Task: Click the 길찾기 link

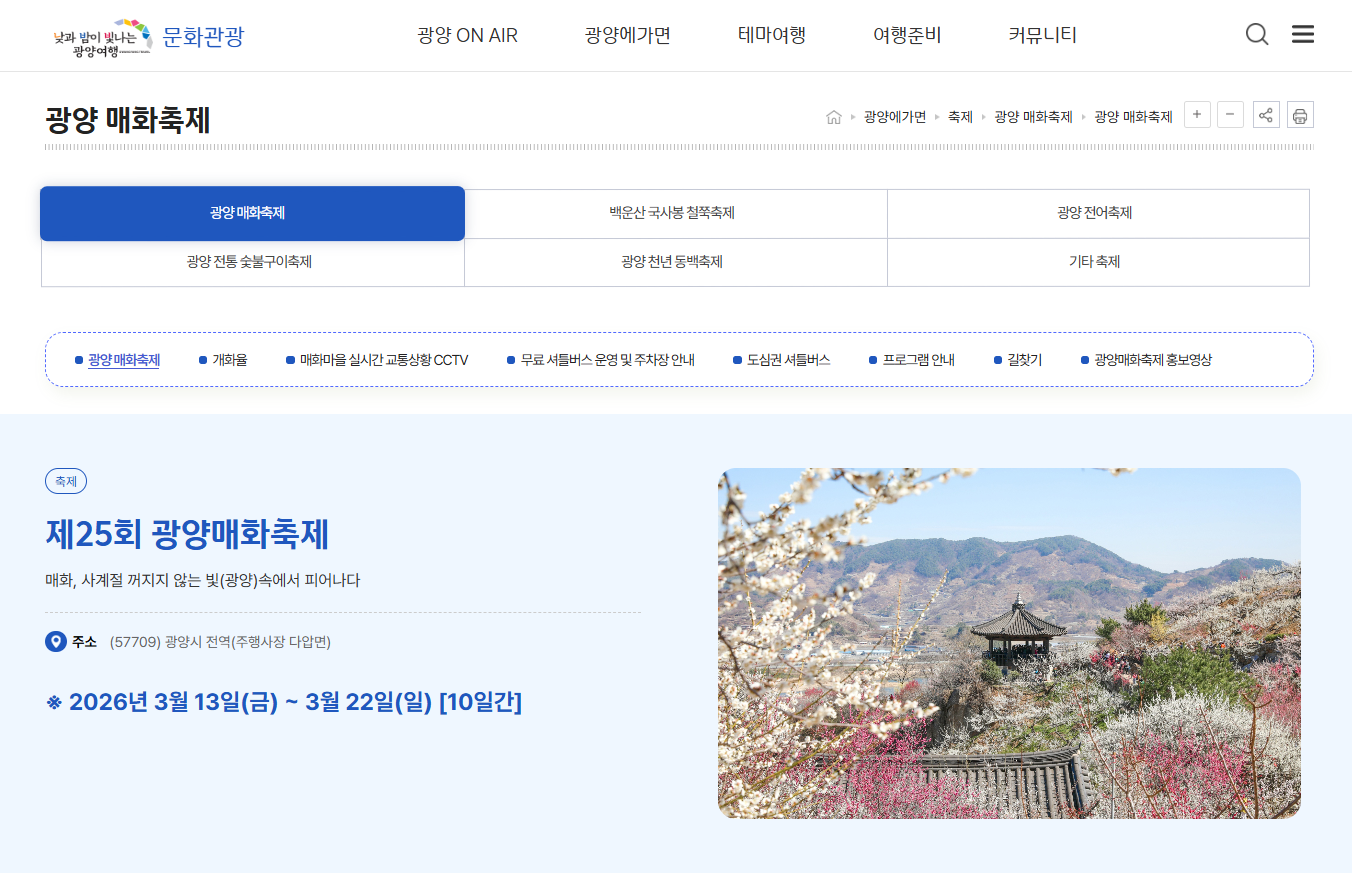Action: 1022,359
